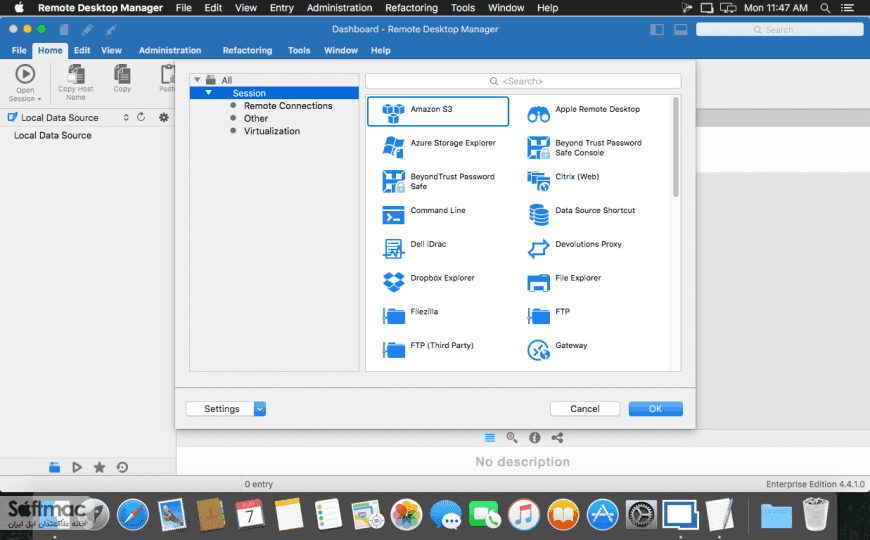
Task: Click the magnifier icon in dashboard footer
Action: click(512, 438)
